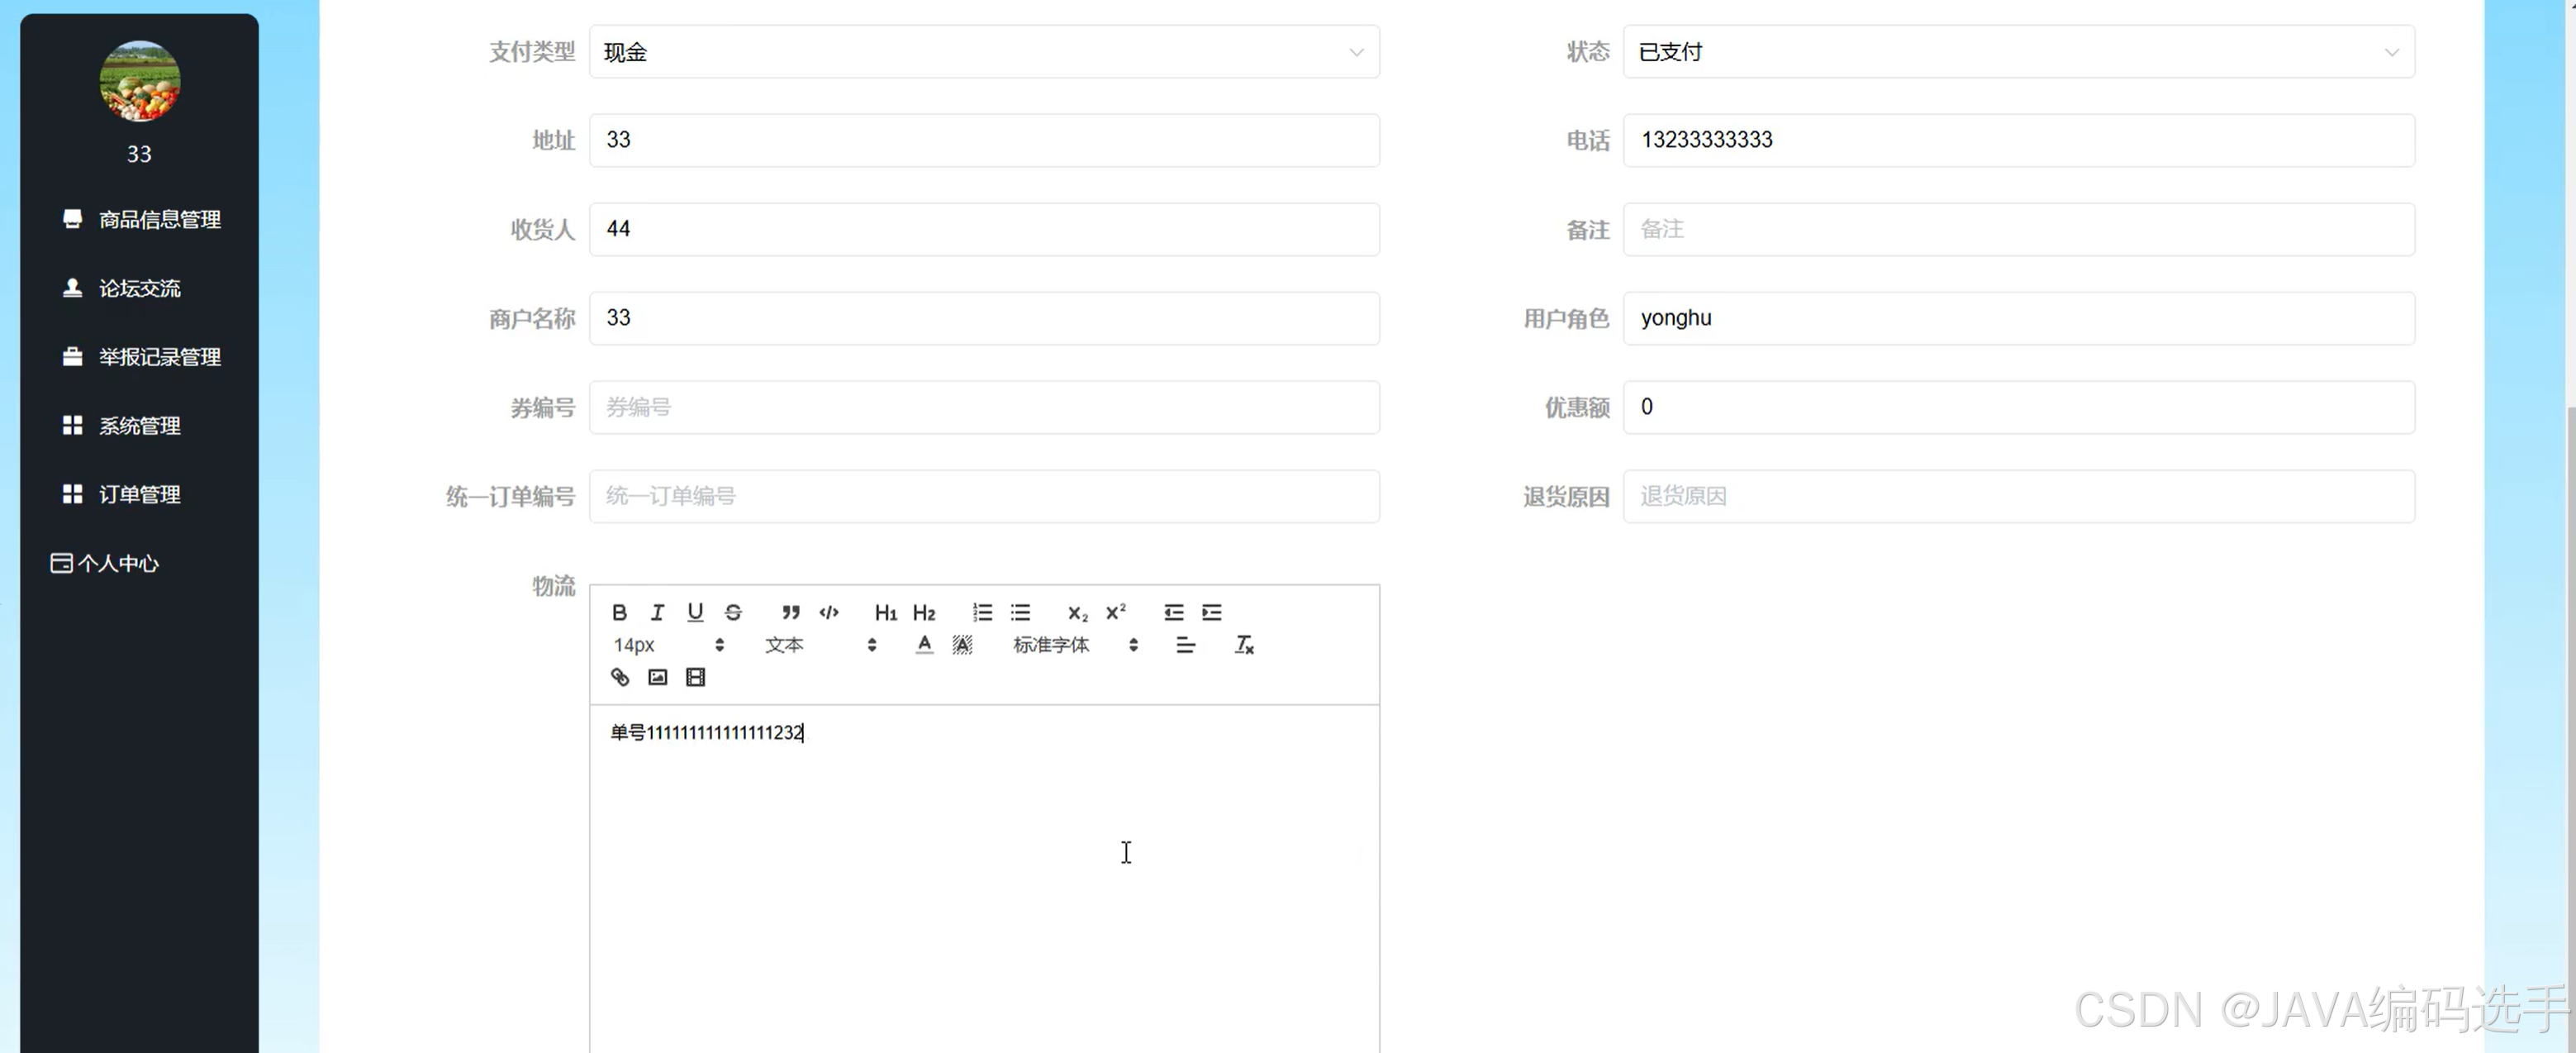Focus the 统一订单编号 input field

[984, 496]
